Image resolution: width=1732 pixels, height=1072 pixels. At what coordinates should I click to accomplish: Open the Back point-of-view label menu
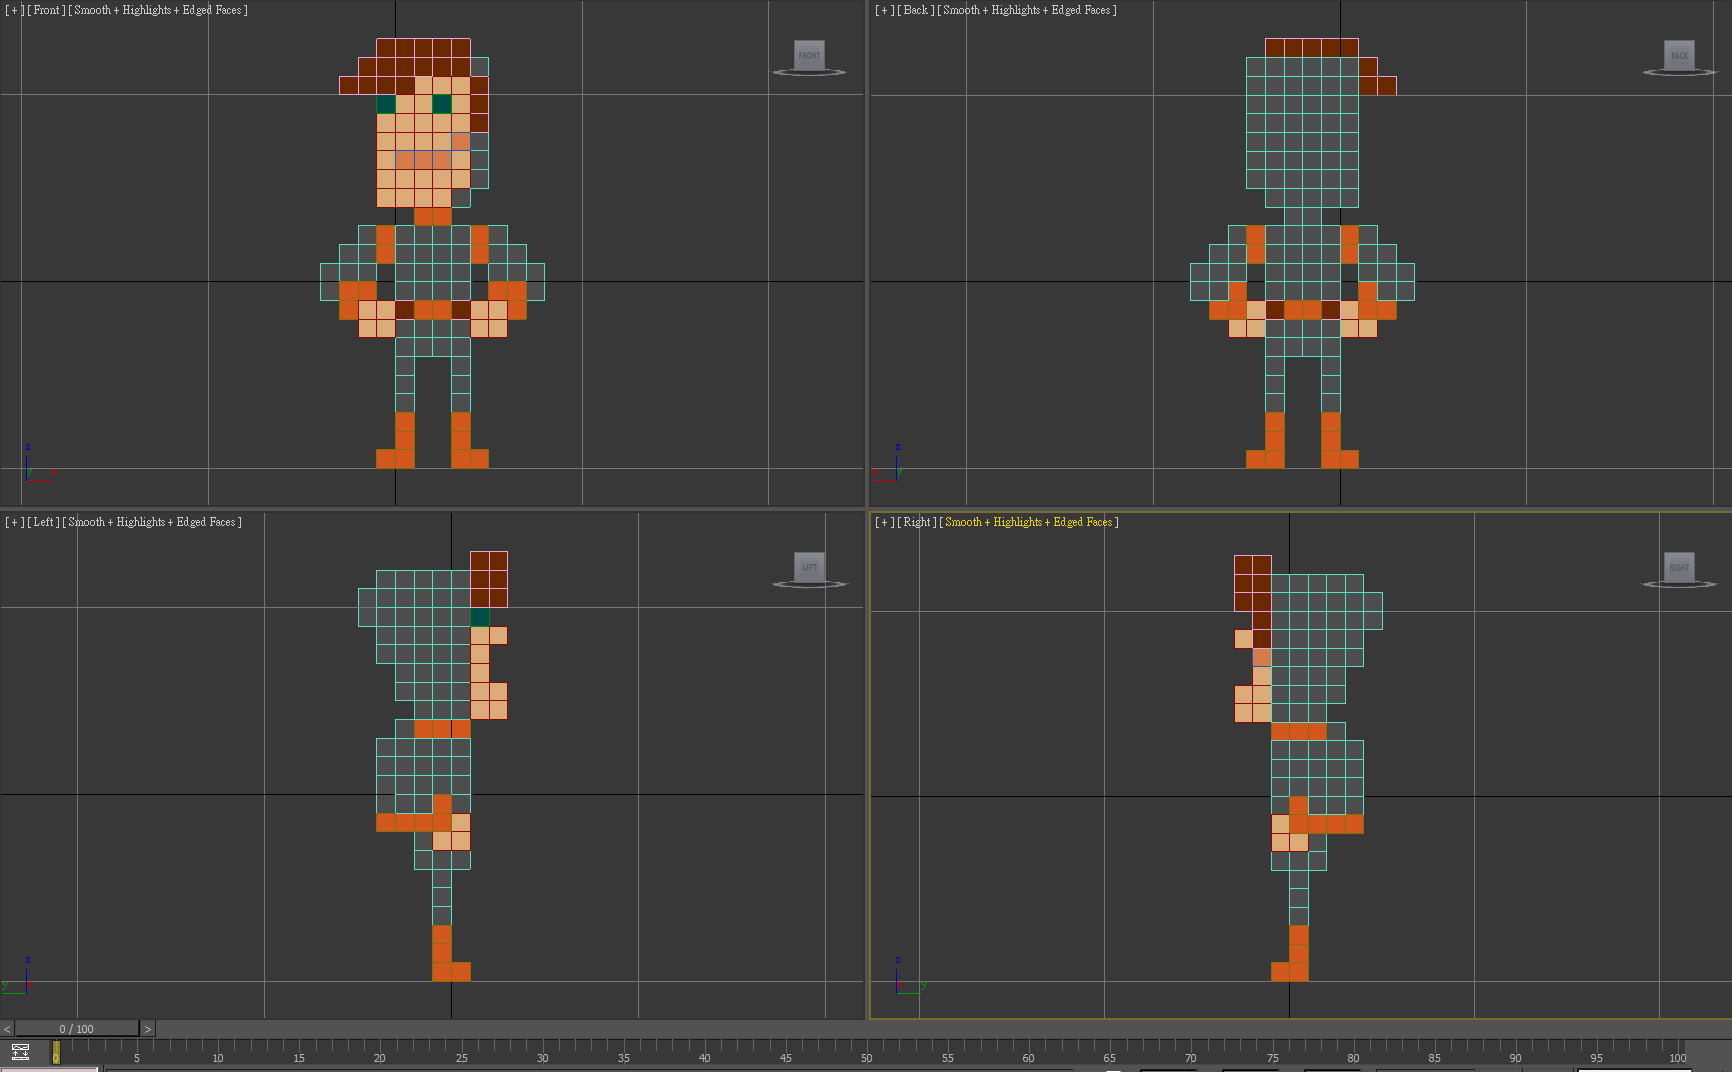click(916, 10)
